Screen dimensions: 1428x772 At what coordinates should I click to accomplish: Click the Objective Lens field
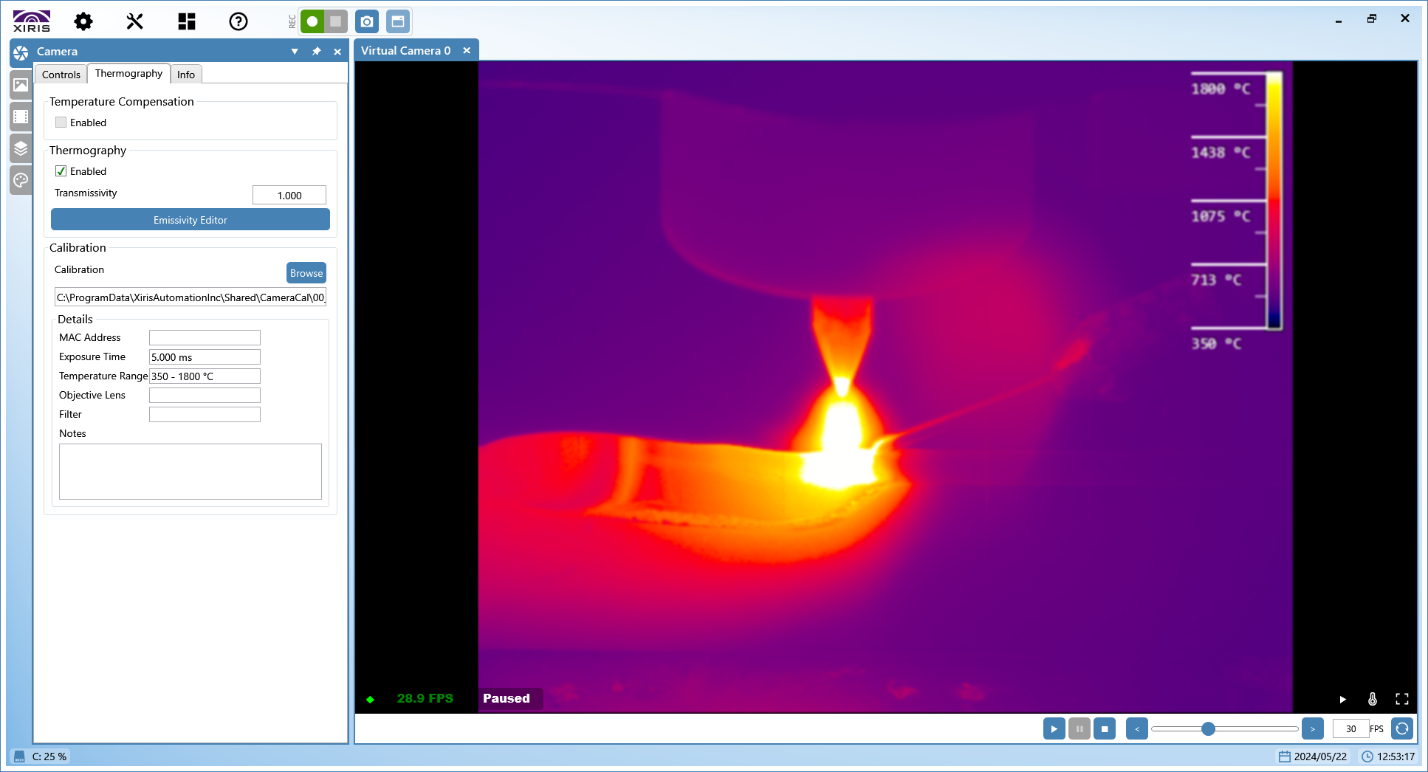204,395
